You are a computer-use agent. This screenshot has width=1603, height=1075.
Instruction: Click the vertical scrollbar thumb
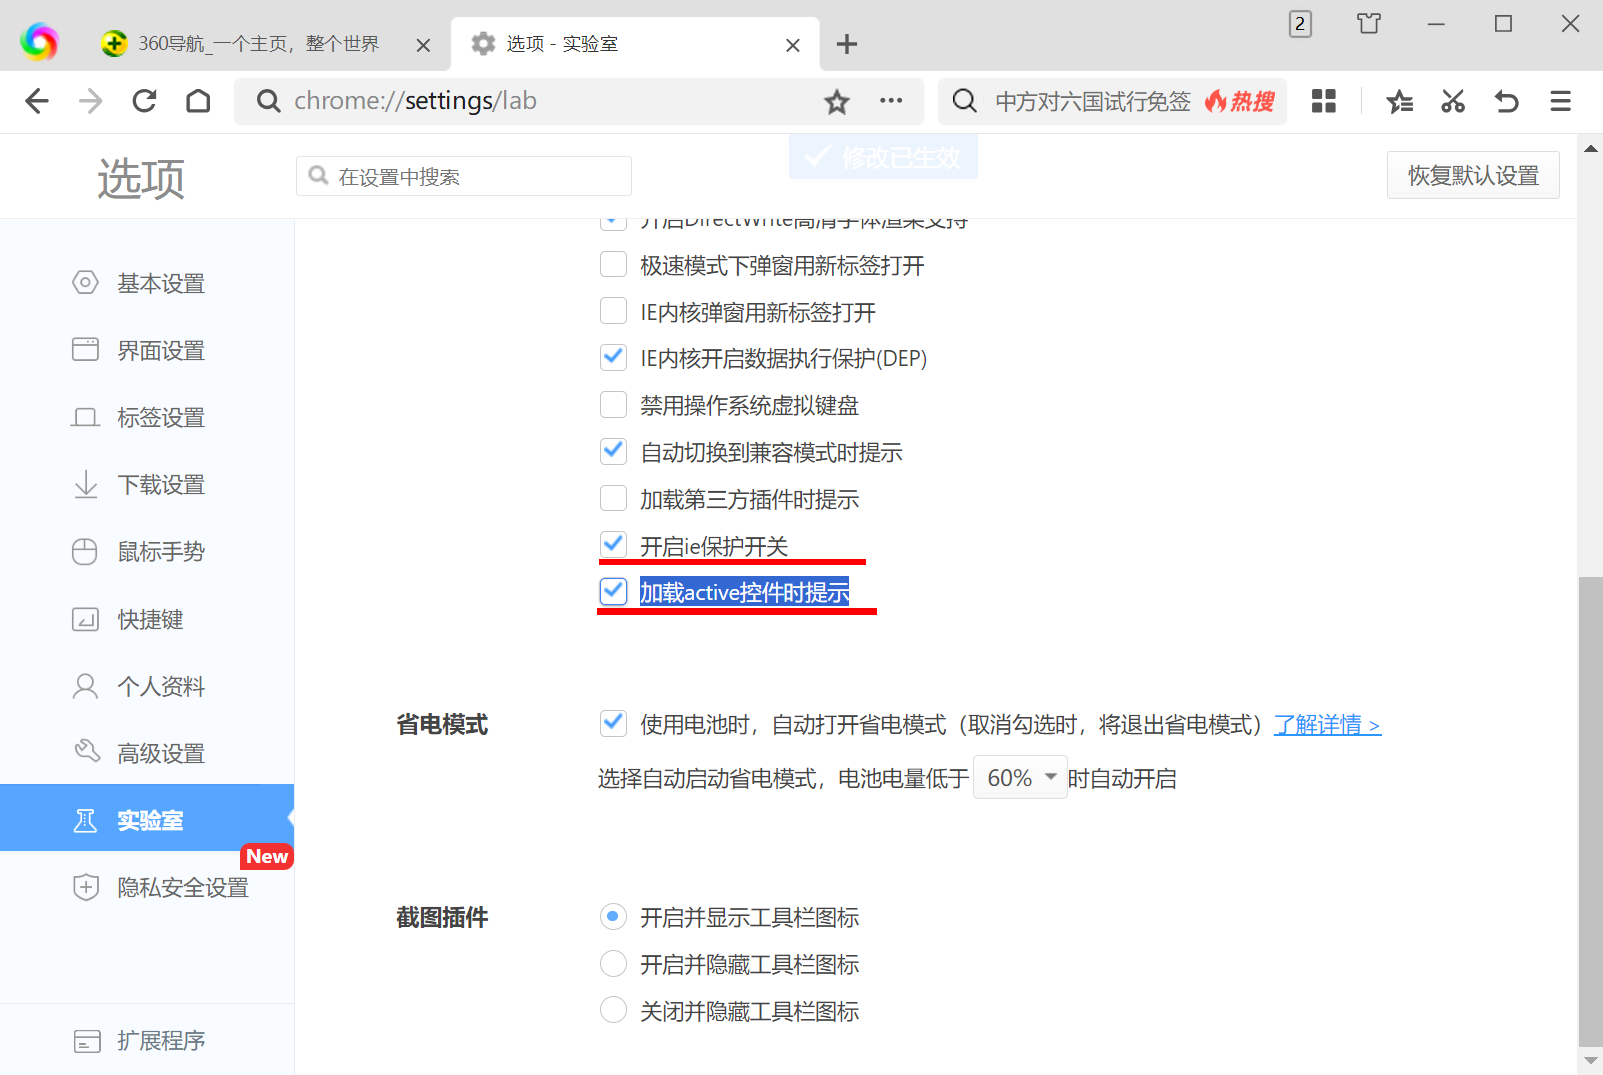point(1590,810)
